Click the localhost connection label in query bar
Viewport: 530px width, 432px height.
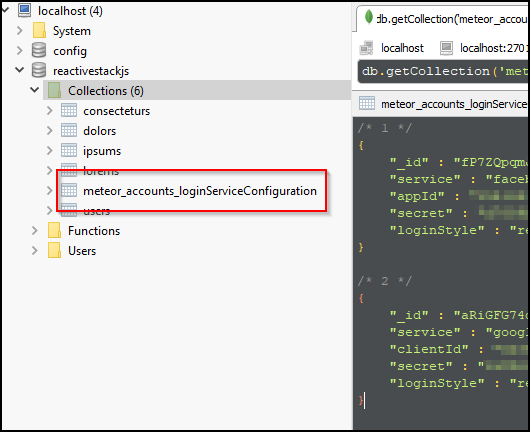pos(402,48)
